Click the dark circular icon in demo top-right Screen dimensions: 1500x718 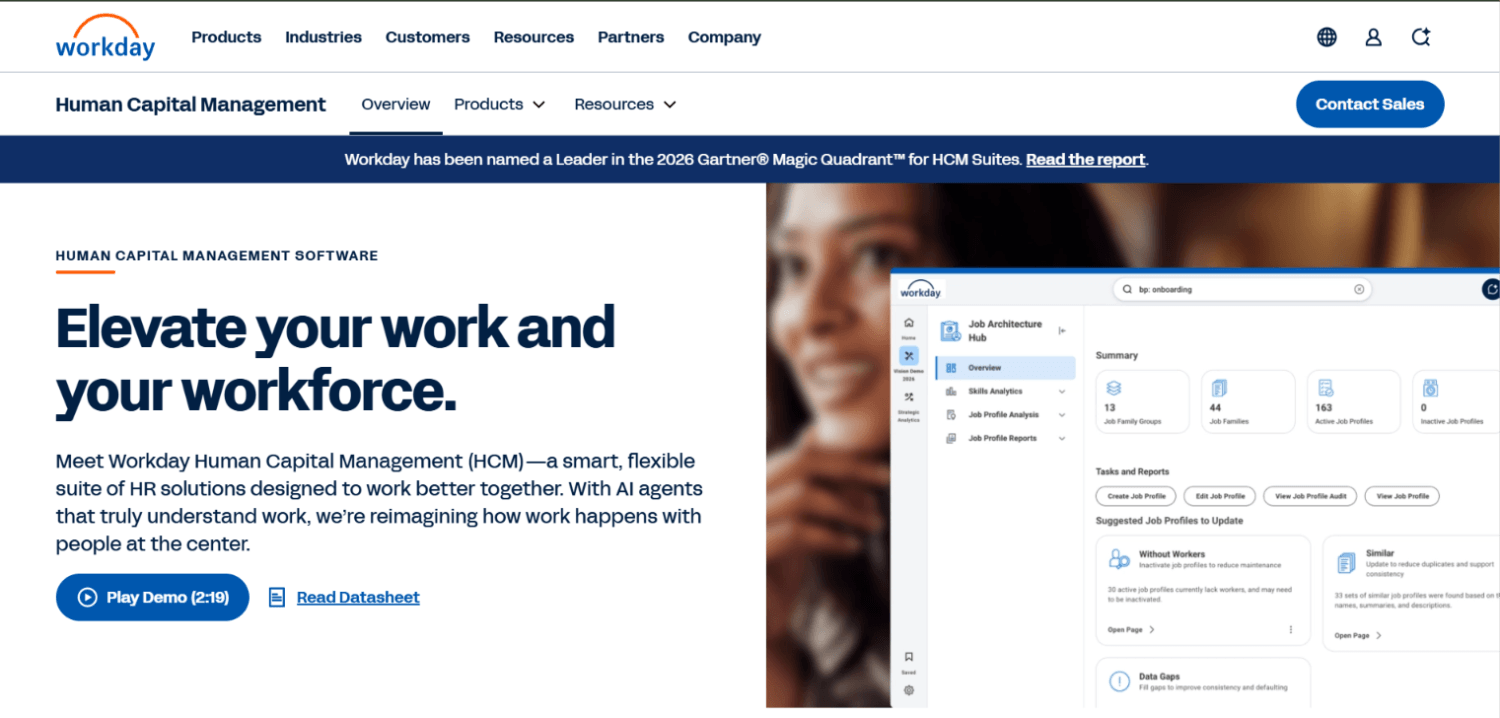point(1491,289)
